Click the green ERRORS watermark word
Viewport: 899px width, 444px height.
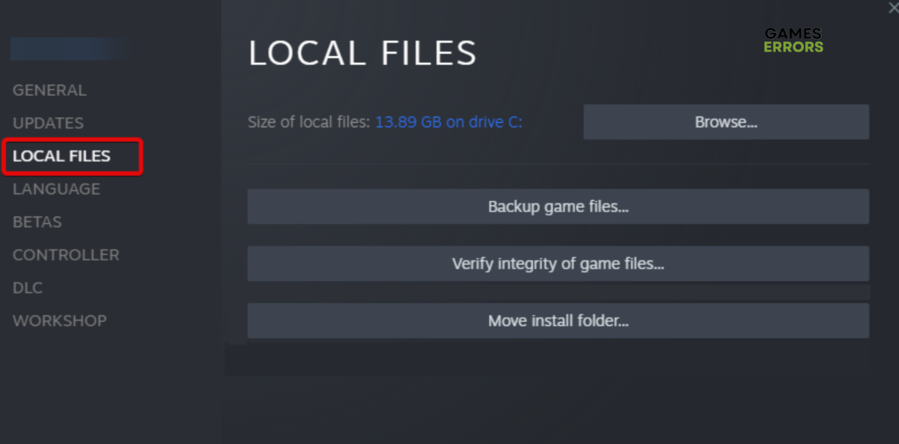(794, 47)
